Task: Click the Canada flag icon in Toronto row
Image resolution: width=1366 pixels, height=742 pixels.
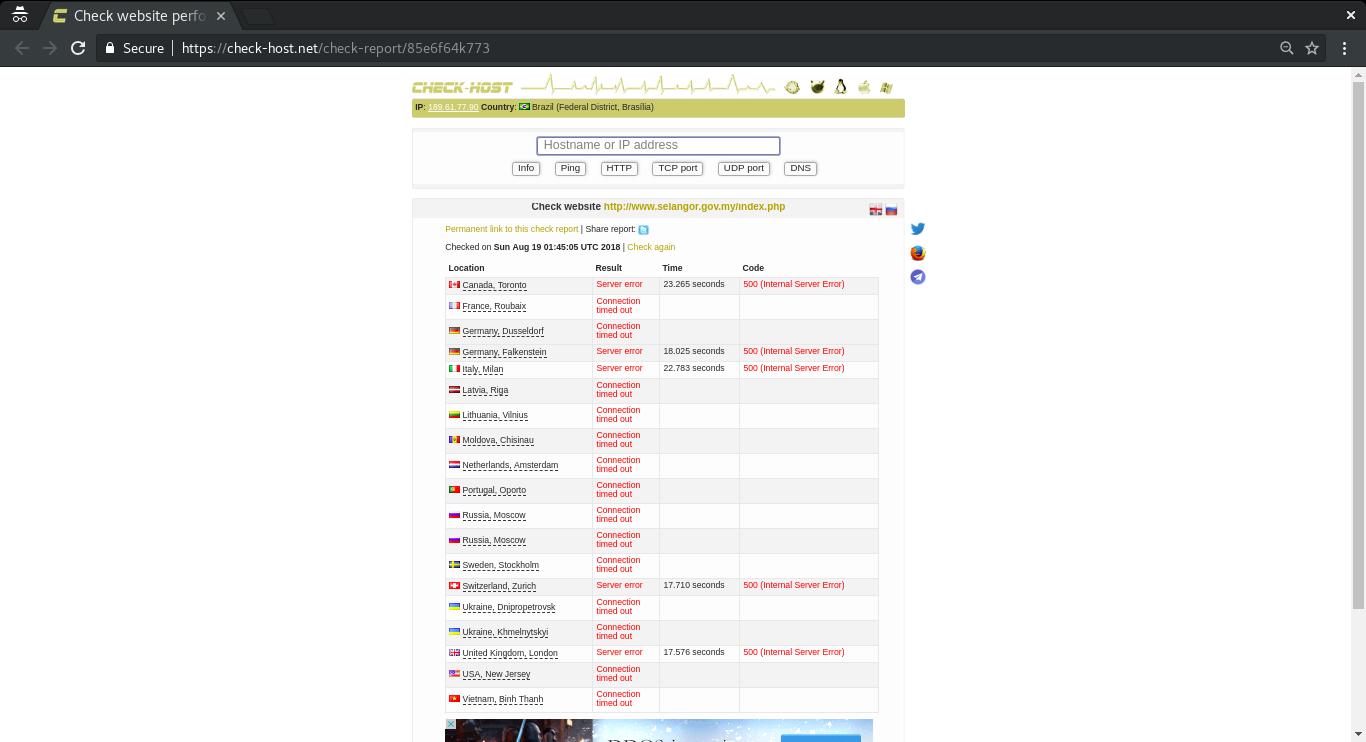Action: tap(454, 285)
